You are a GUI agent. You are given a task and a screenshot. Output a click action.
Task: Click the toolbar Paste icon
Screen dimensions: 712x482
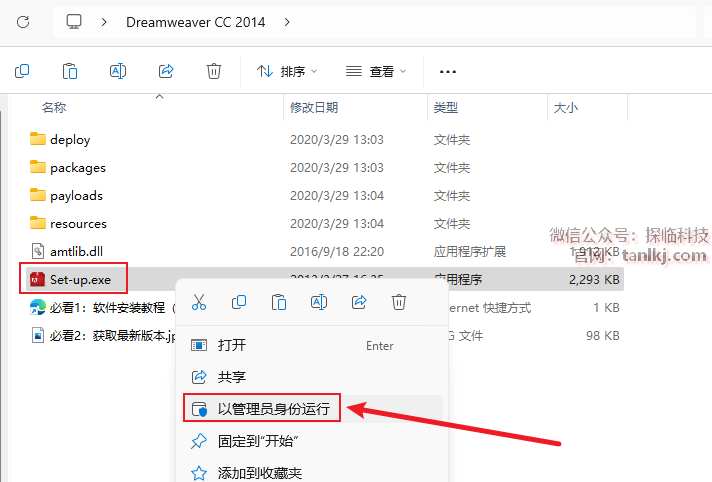pos(70,71)
